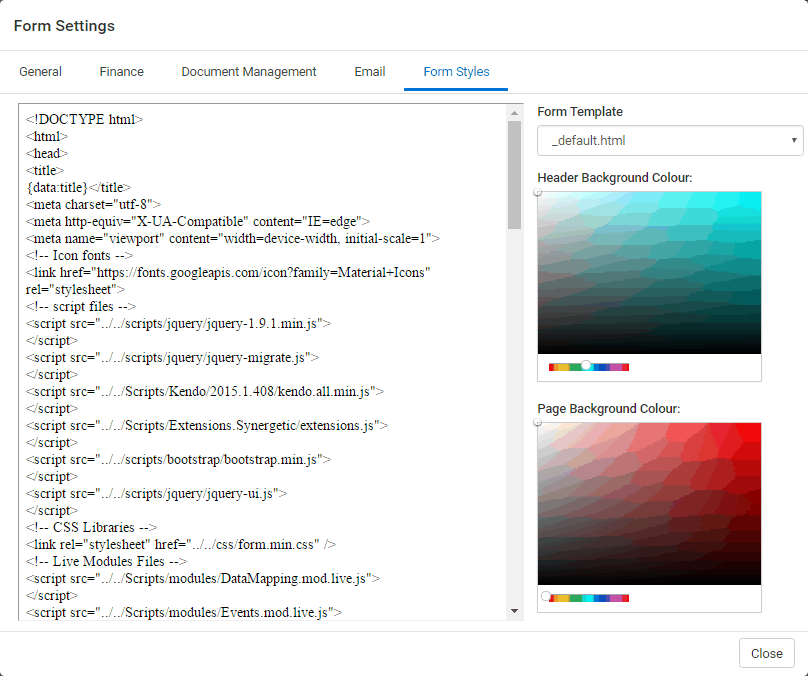Click the Events.mod.live.js line
Screen dimensions: 808x676
tap(184, 613)
